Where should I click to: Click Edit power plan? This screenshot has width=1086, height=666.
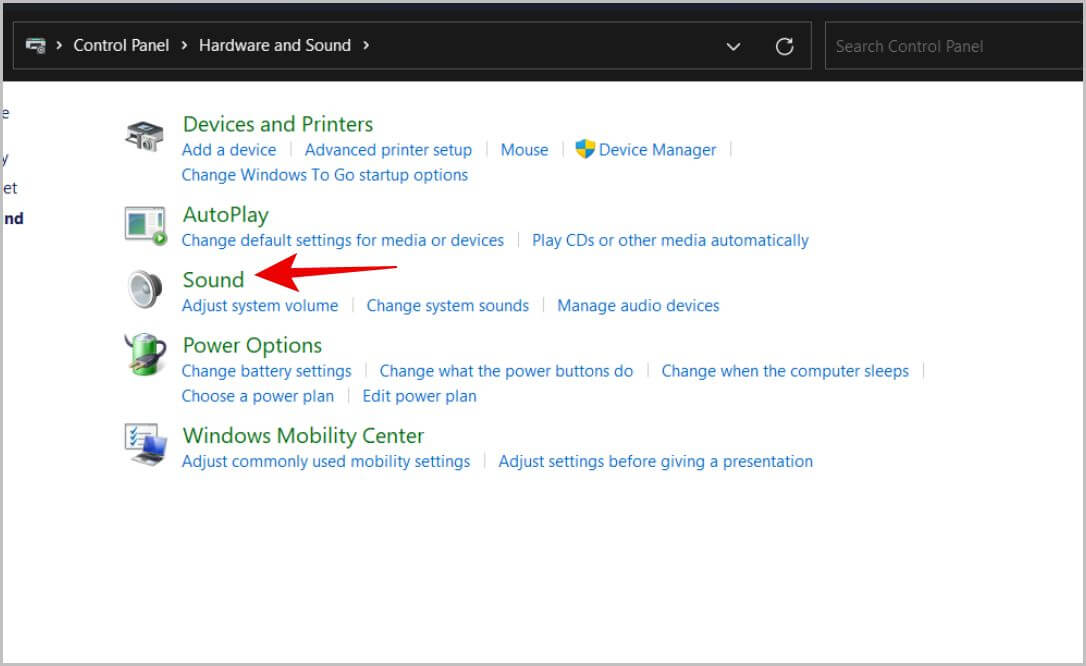pyautogui.click(x=419, y=396)
